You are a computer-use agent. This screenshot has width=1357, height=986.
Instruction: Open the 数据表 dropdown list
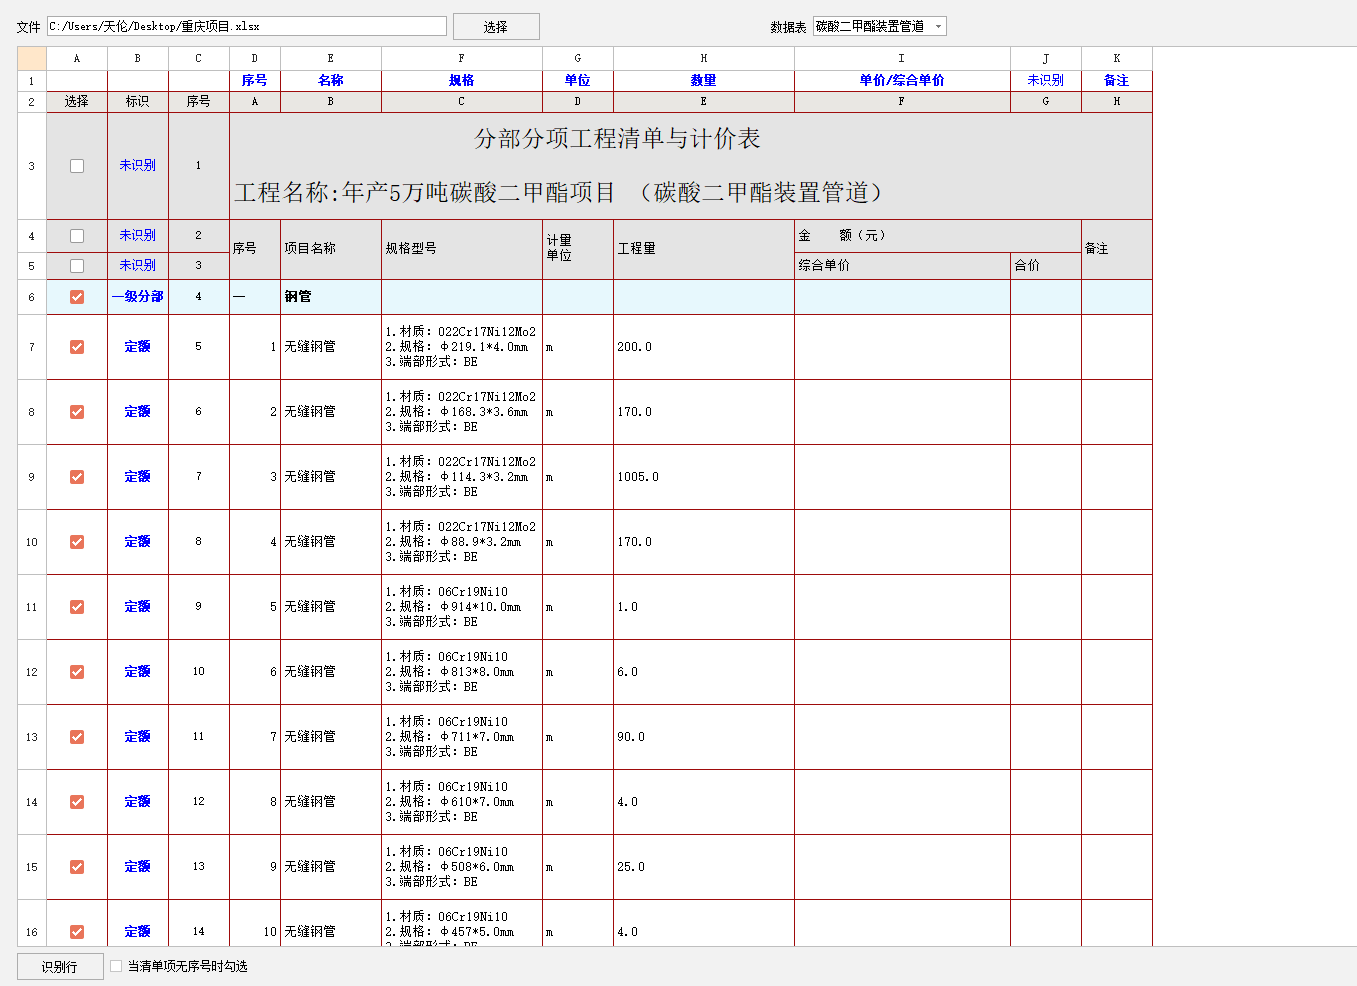tap(879, 26)
